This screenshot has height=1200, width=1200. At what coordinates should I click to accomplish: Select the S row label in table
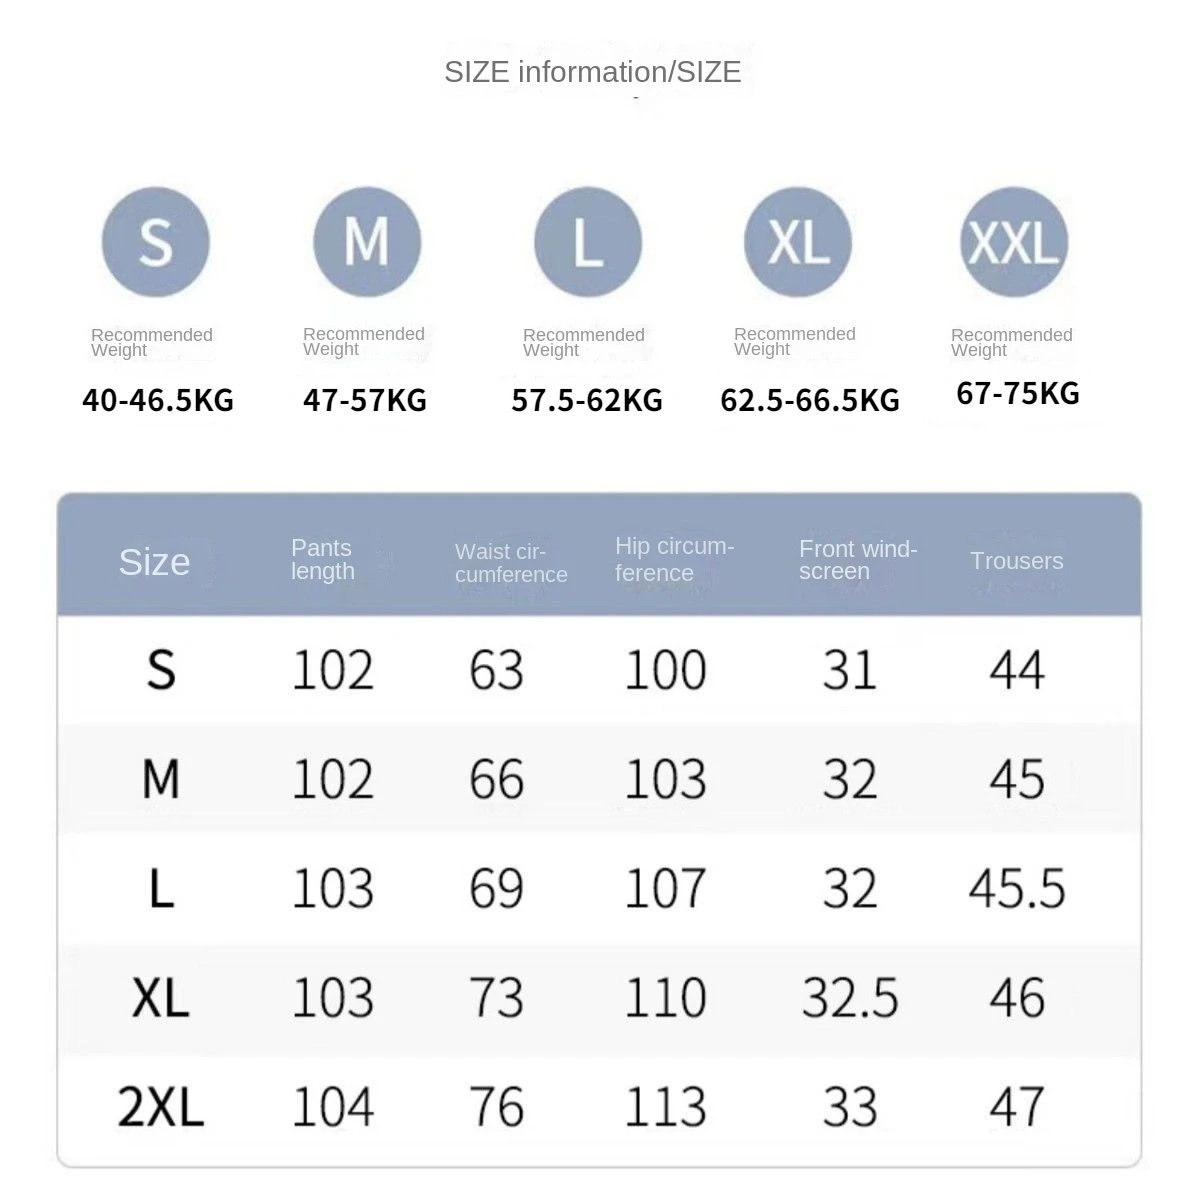pyautogui.click(x=161, y=670)
